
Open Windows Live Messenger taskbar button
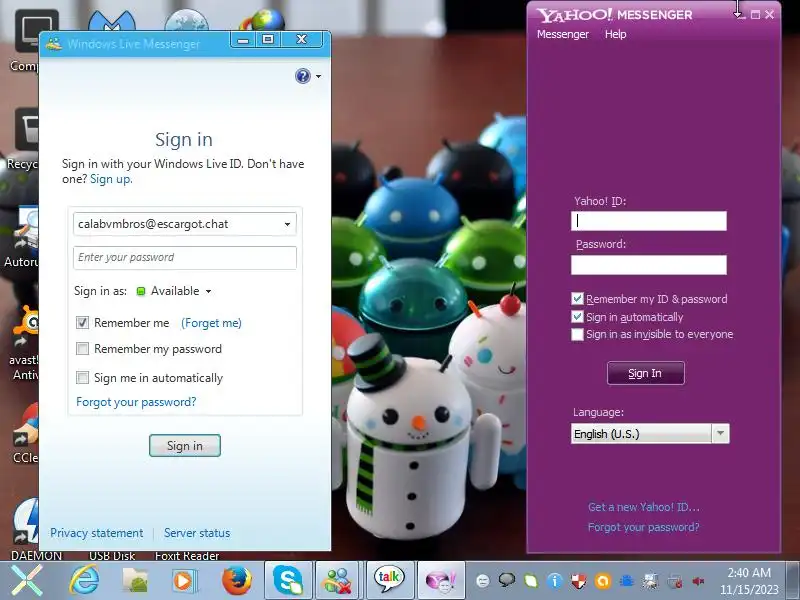point(338,580)
